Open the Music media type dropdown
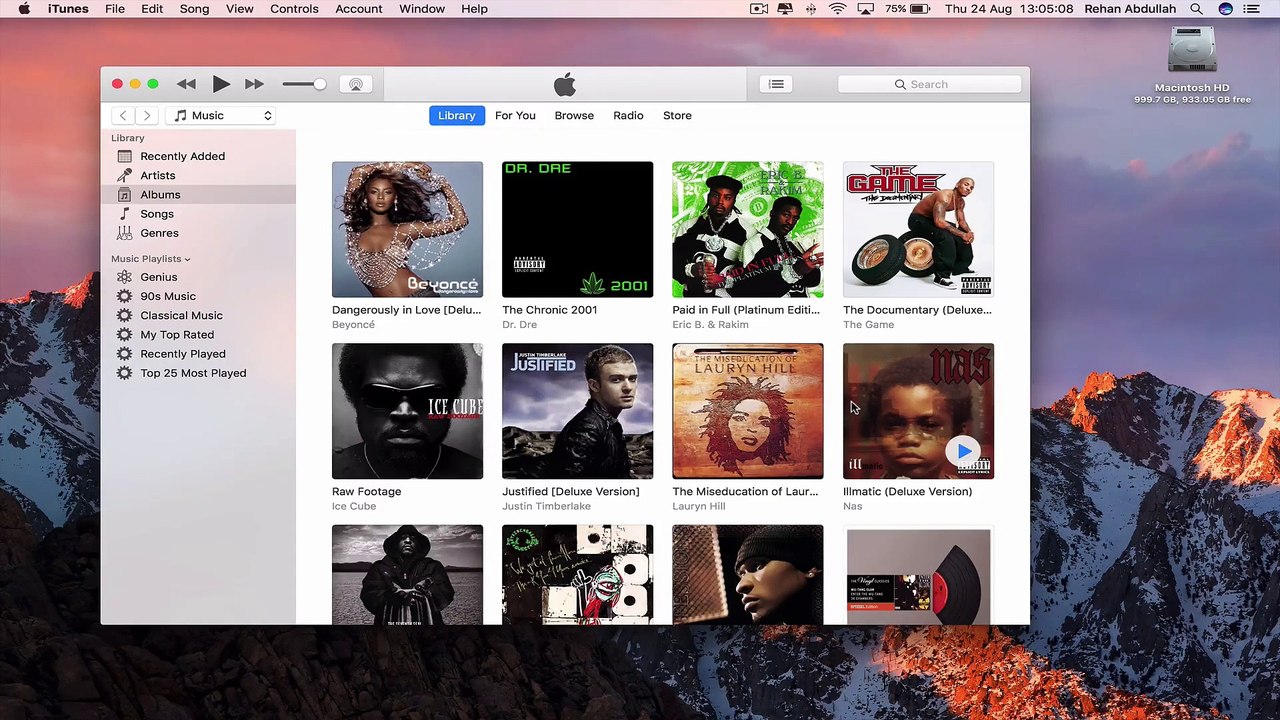Screen dimensions: 1280x720 (x=221, y=116)
